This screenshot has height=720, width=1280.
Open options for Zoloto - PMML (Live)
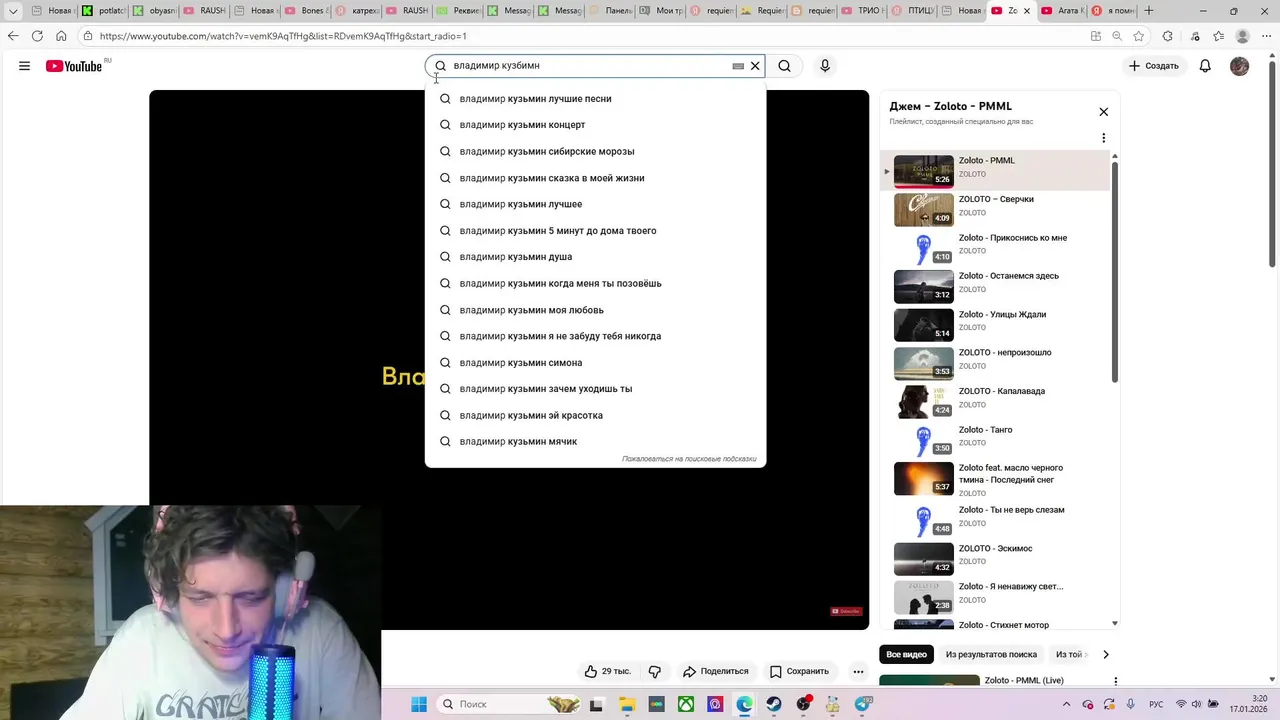coord(1115,681)
